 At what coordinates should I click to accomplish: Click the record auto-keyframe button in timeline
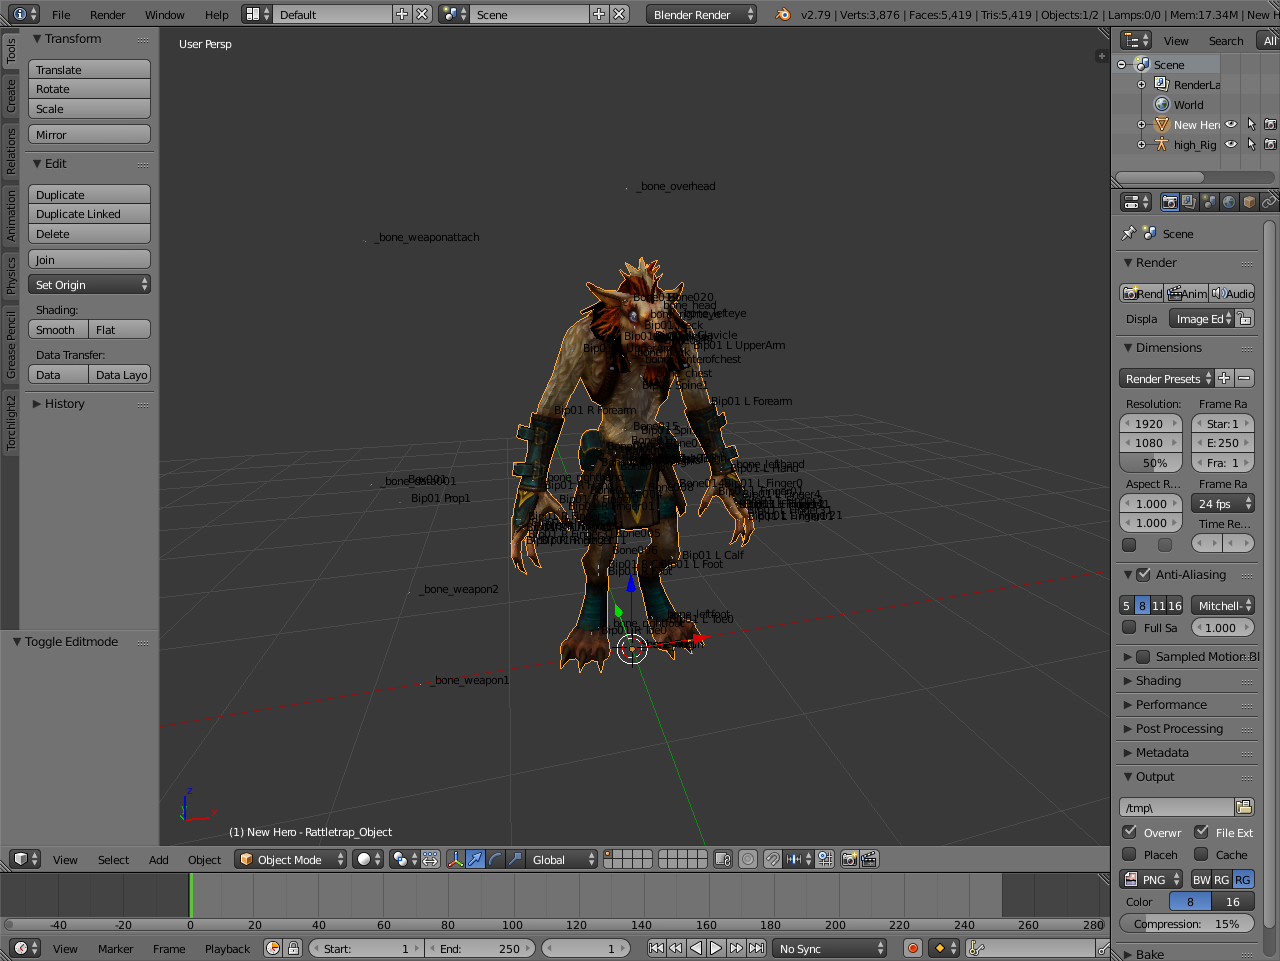tap(912, 948)
